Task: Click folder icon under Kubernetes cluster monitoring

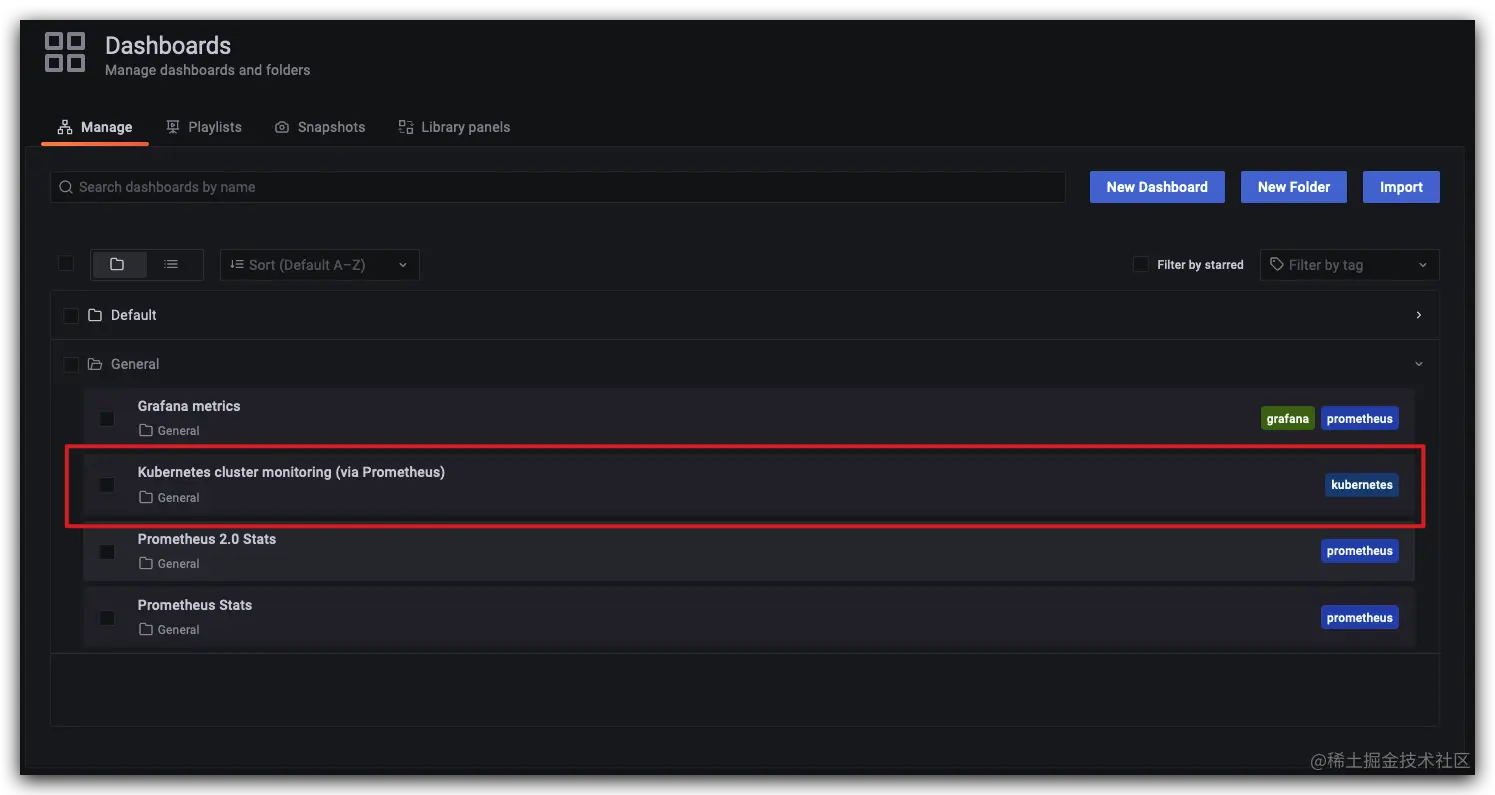Action: (x=146, y=497)
